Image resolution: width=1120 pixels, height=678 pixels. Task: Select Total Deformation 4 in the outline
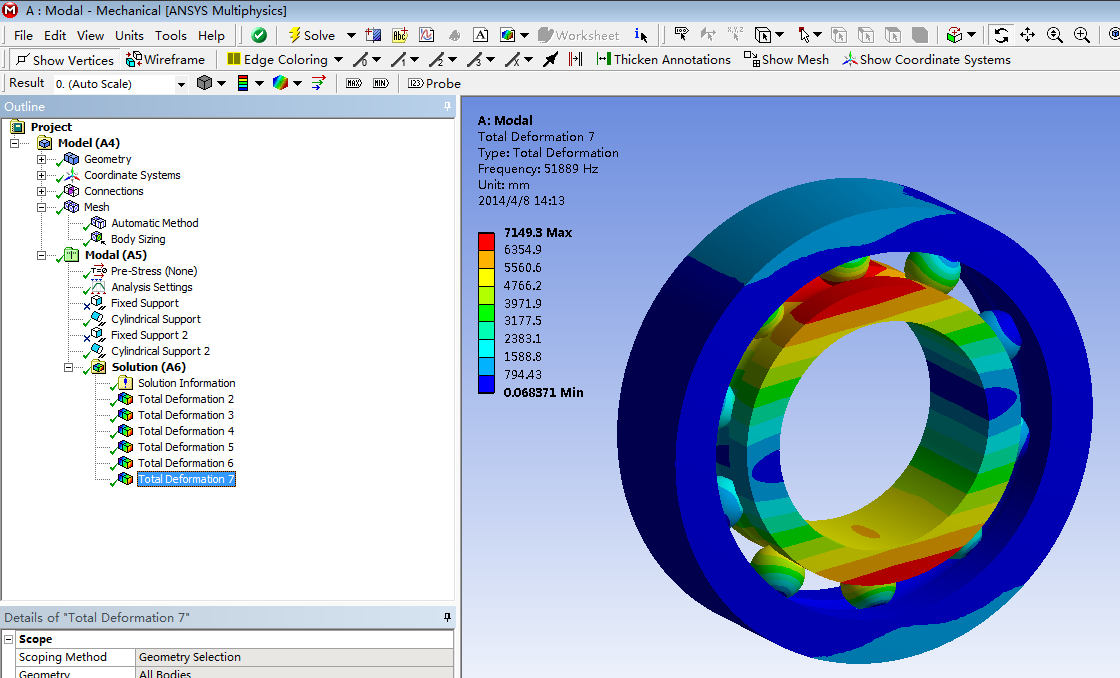pos(186,431)
